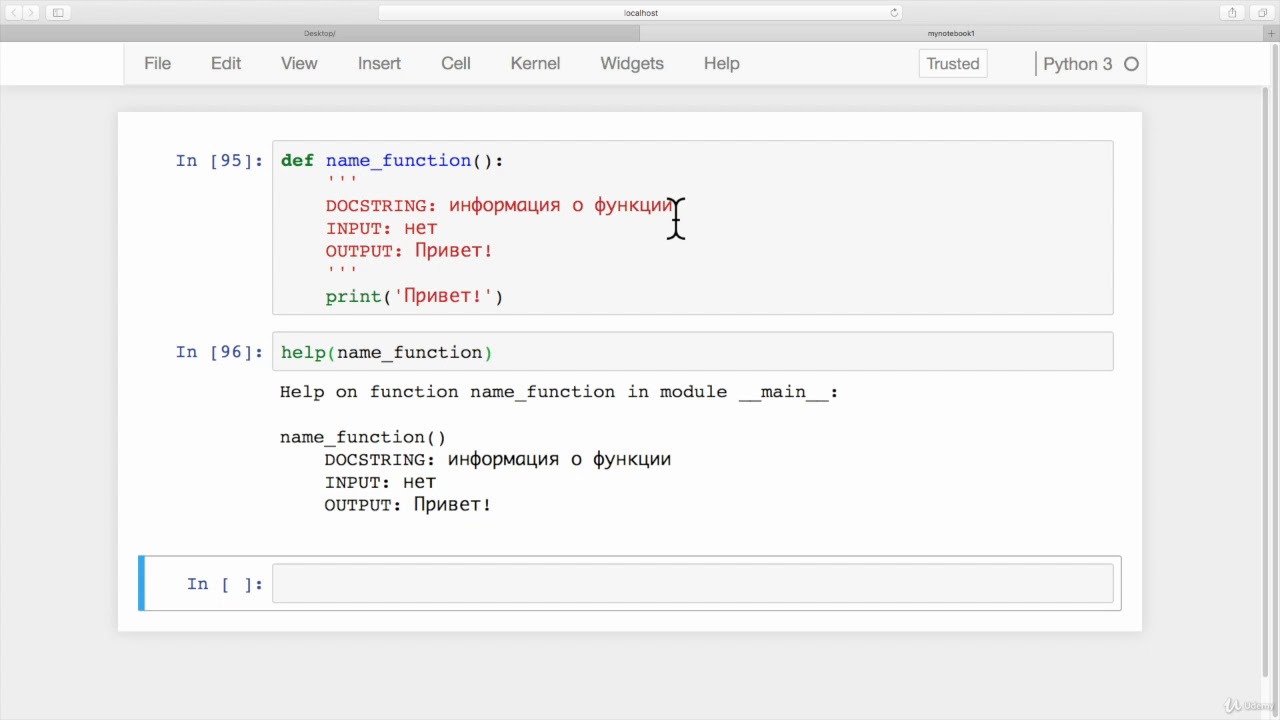Open the Cell menu
The width and height of the screenshot is (1280, 720).
(x=456, y=63)
